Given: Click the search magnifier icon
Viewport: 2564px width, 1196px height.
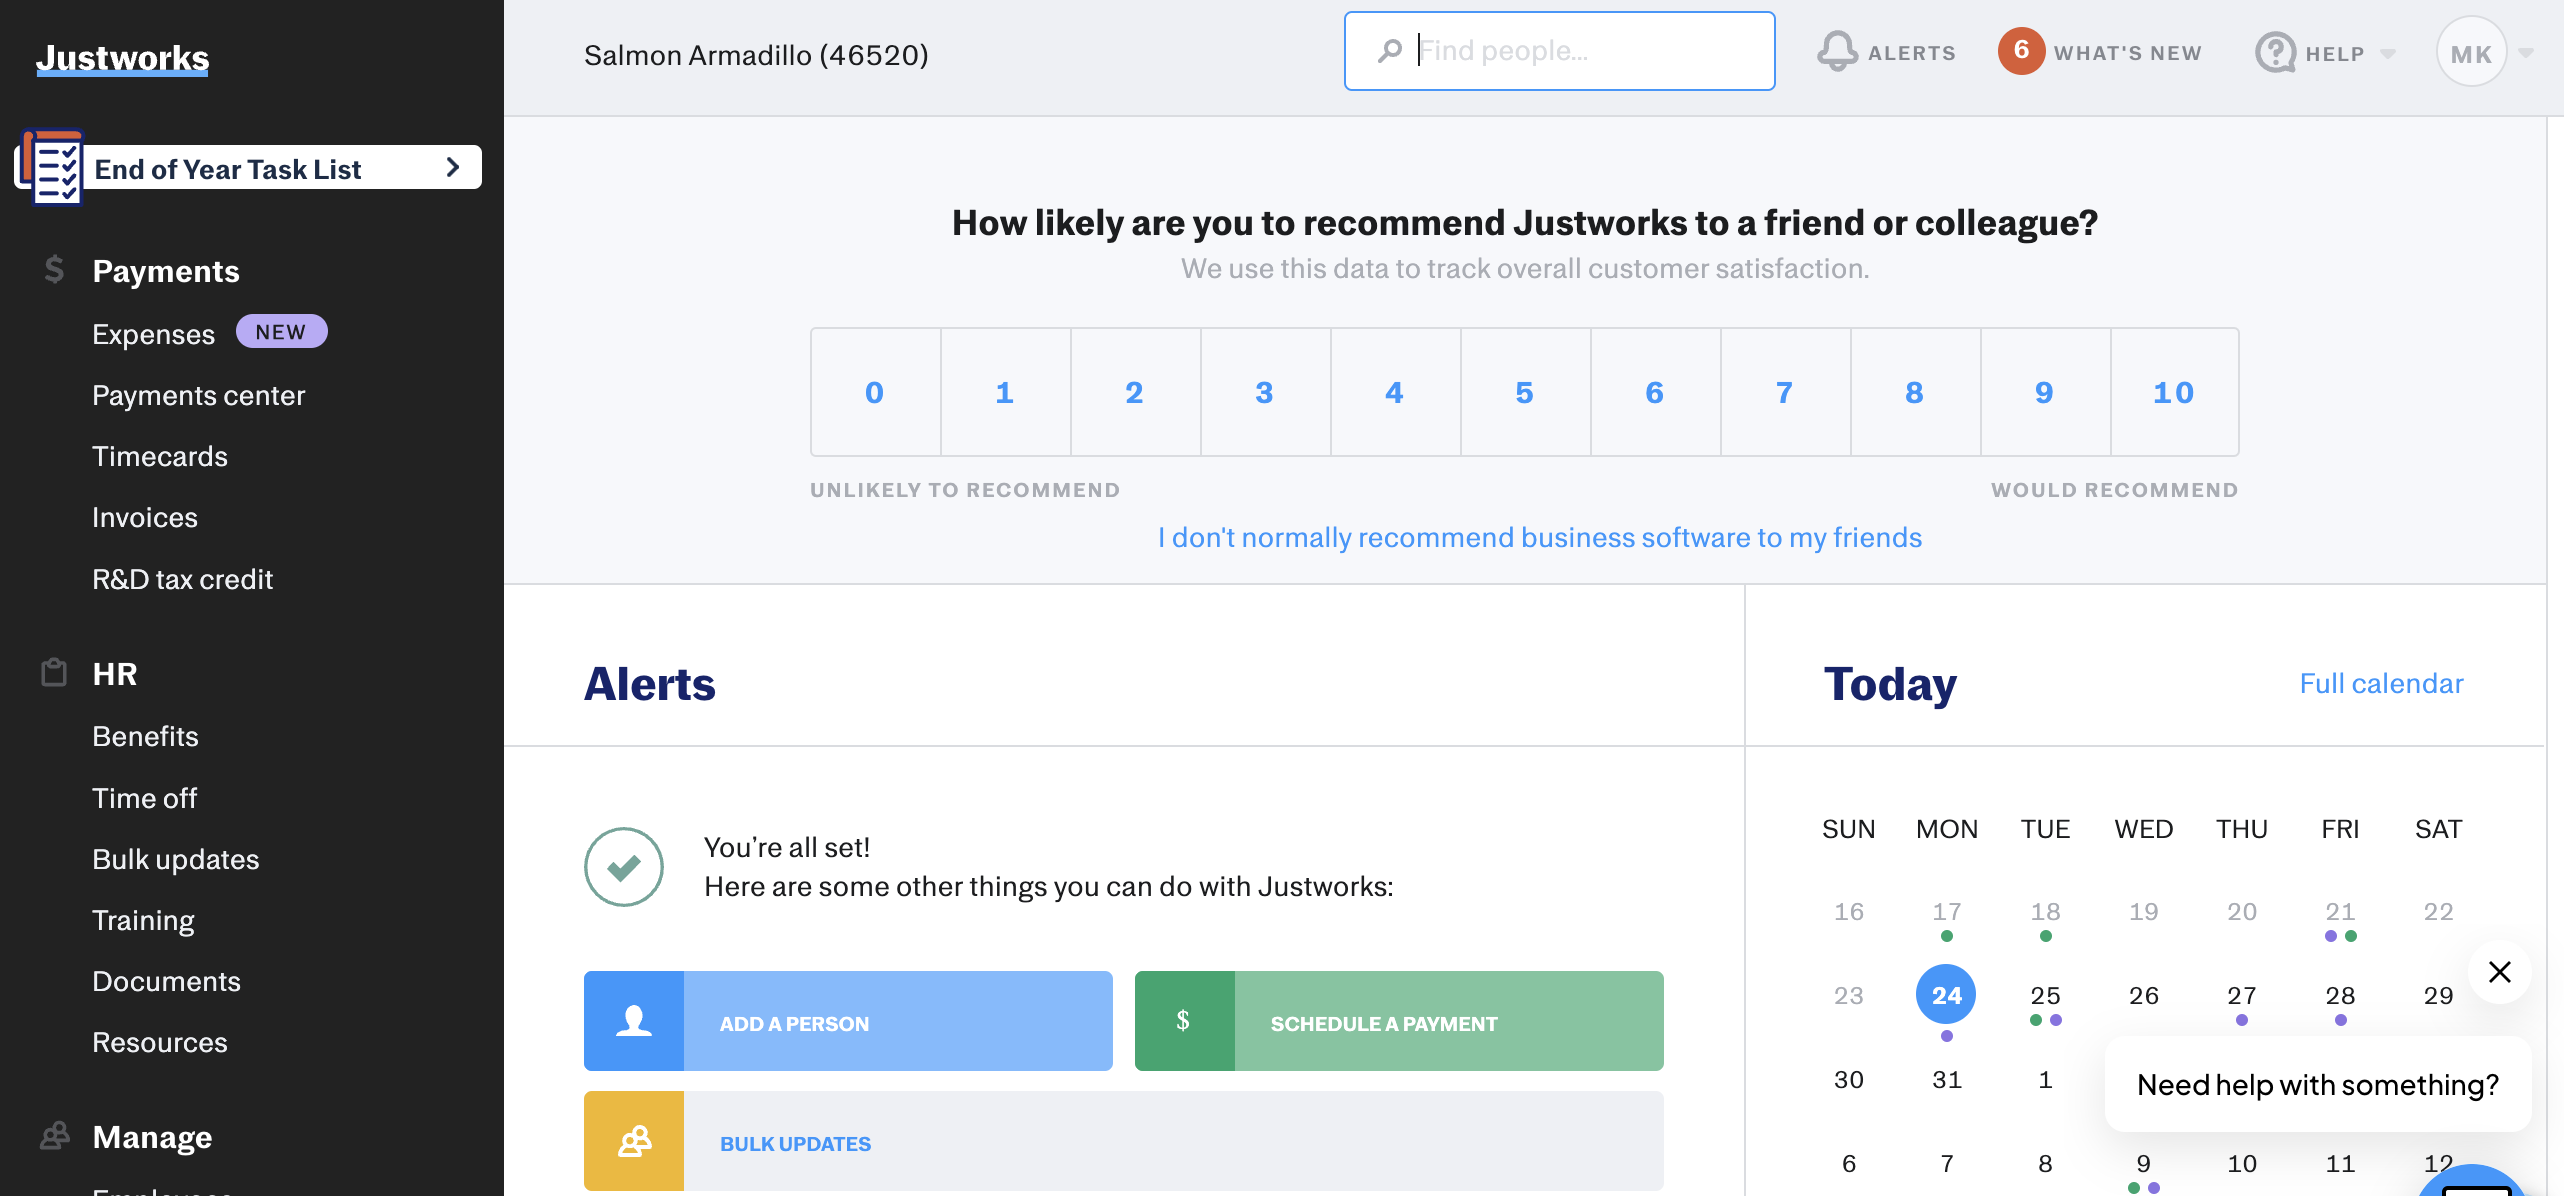Looking at the screenshot, I should point(1390,50).
